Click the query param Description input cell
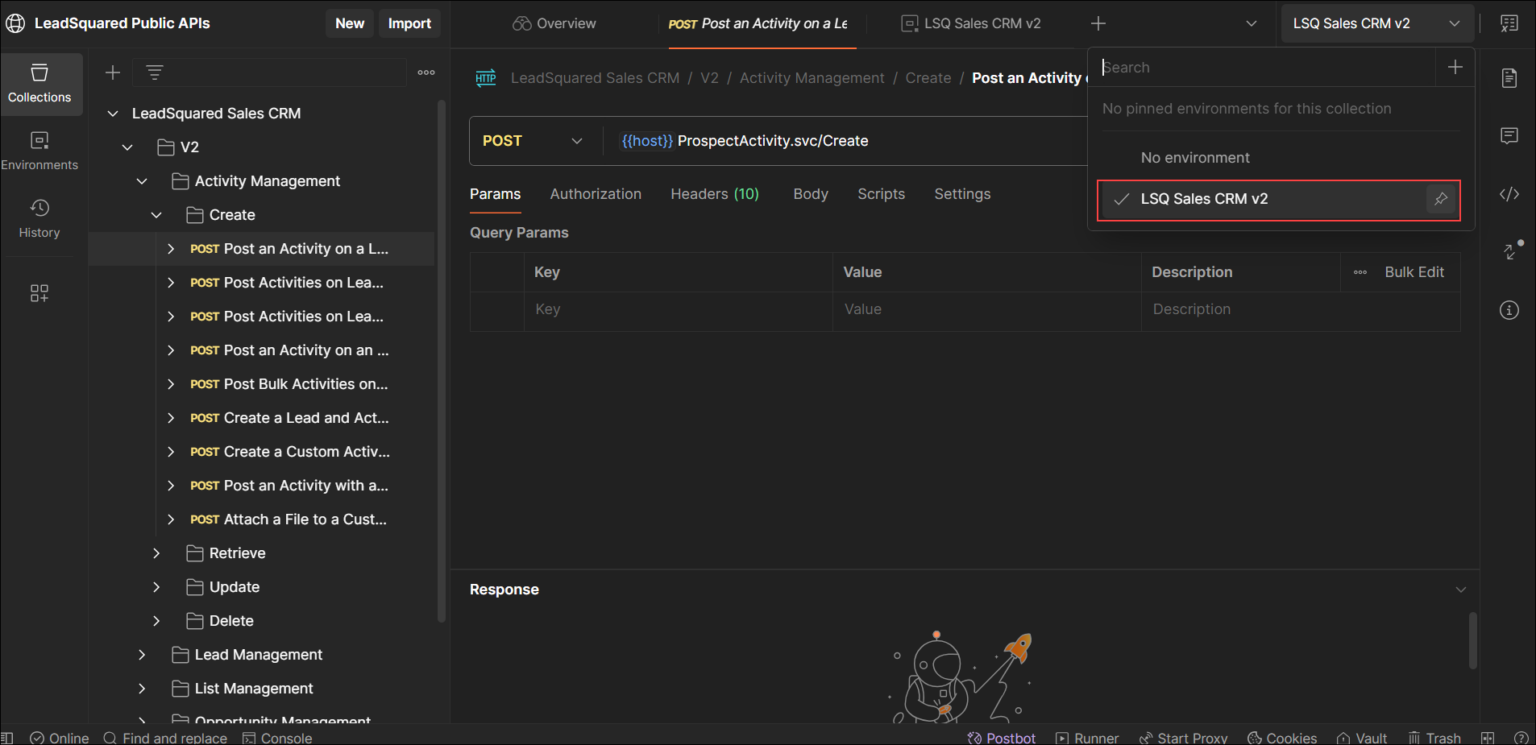This screenshot has width=1536, height=745. [1300, 310]
